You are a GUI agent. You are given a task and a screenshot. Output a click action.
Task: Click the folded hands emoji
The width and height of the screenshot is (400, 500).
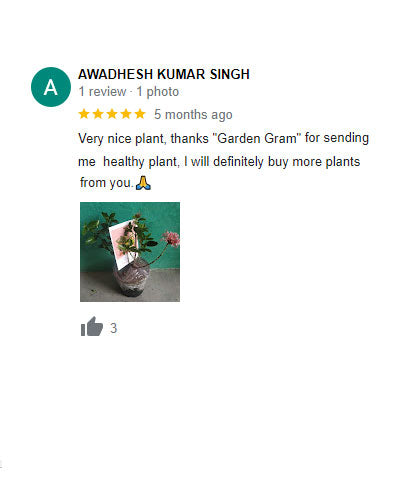[143, 183]
